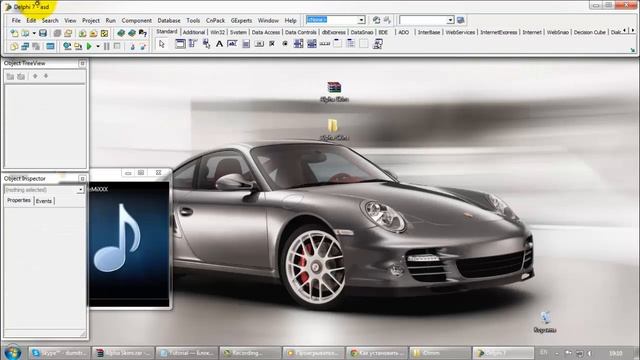Switch to the InterBase palette tab

coord(429,32)
